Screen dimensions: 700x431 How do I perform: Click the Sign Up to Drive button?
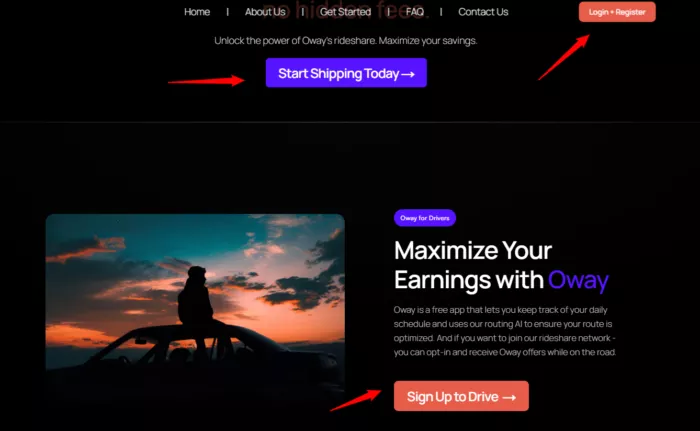point(461,396)
